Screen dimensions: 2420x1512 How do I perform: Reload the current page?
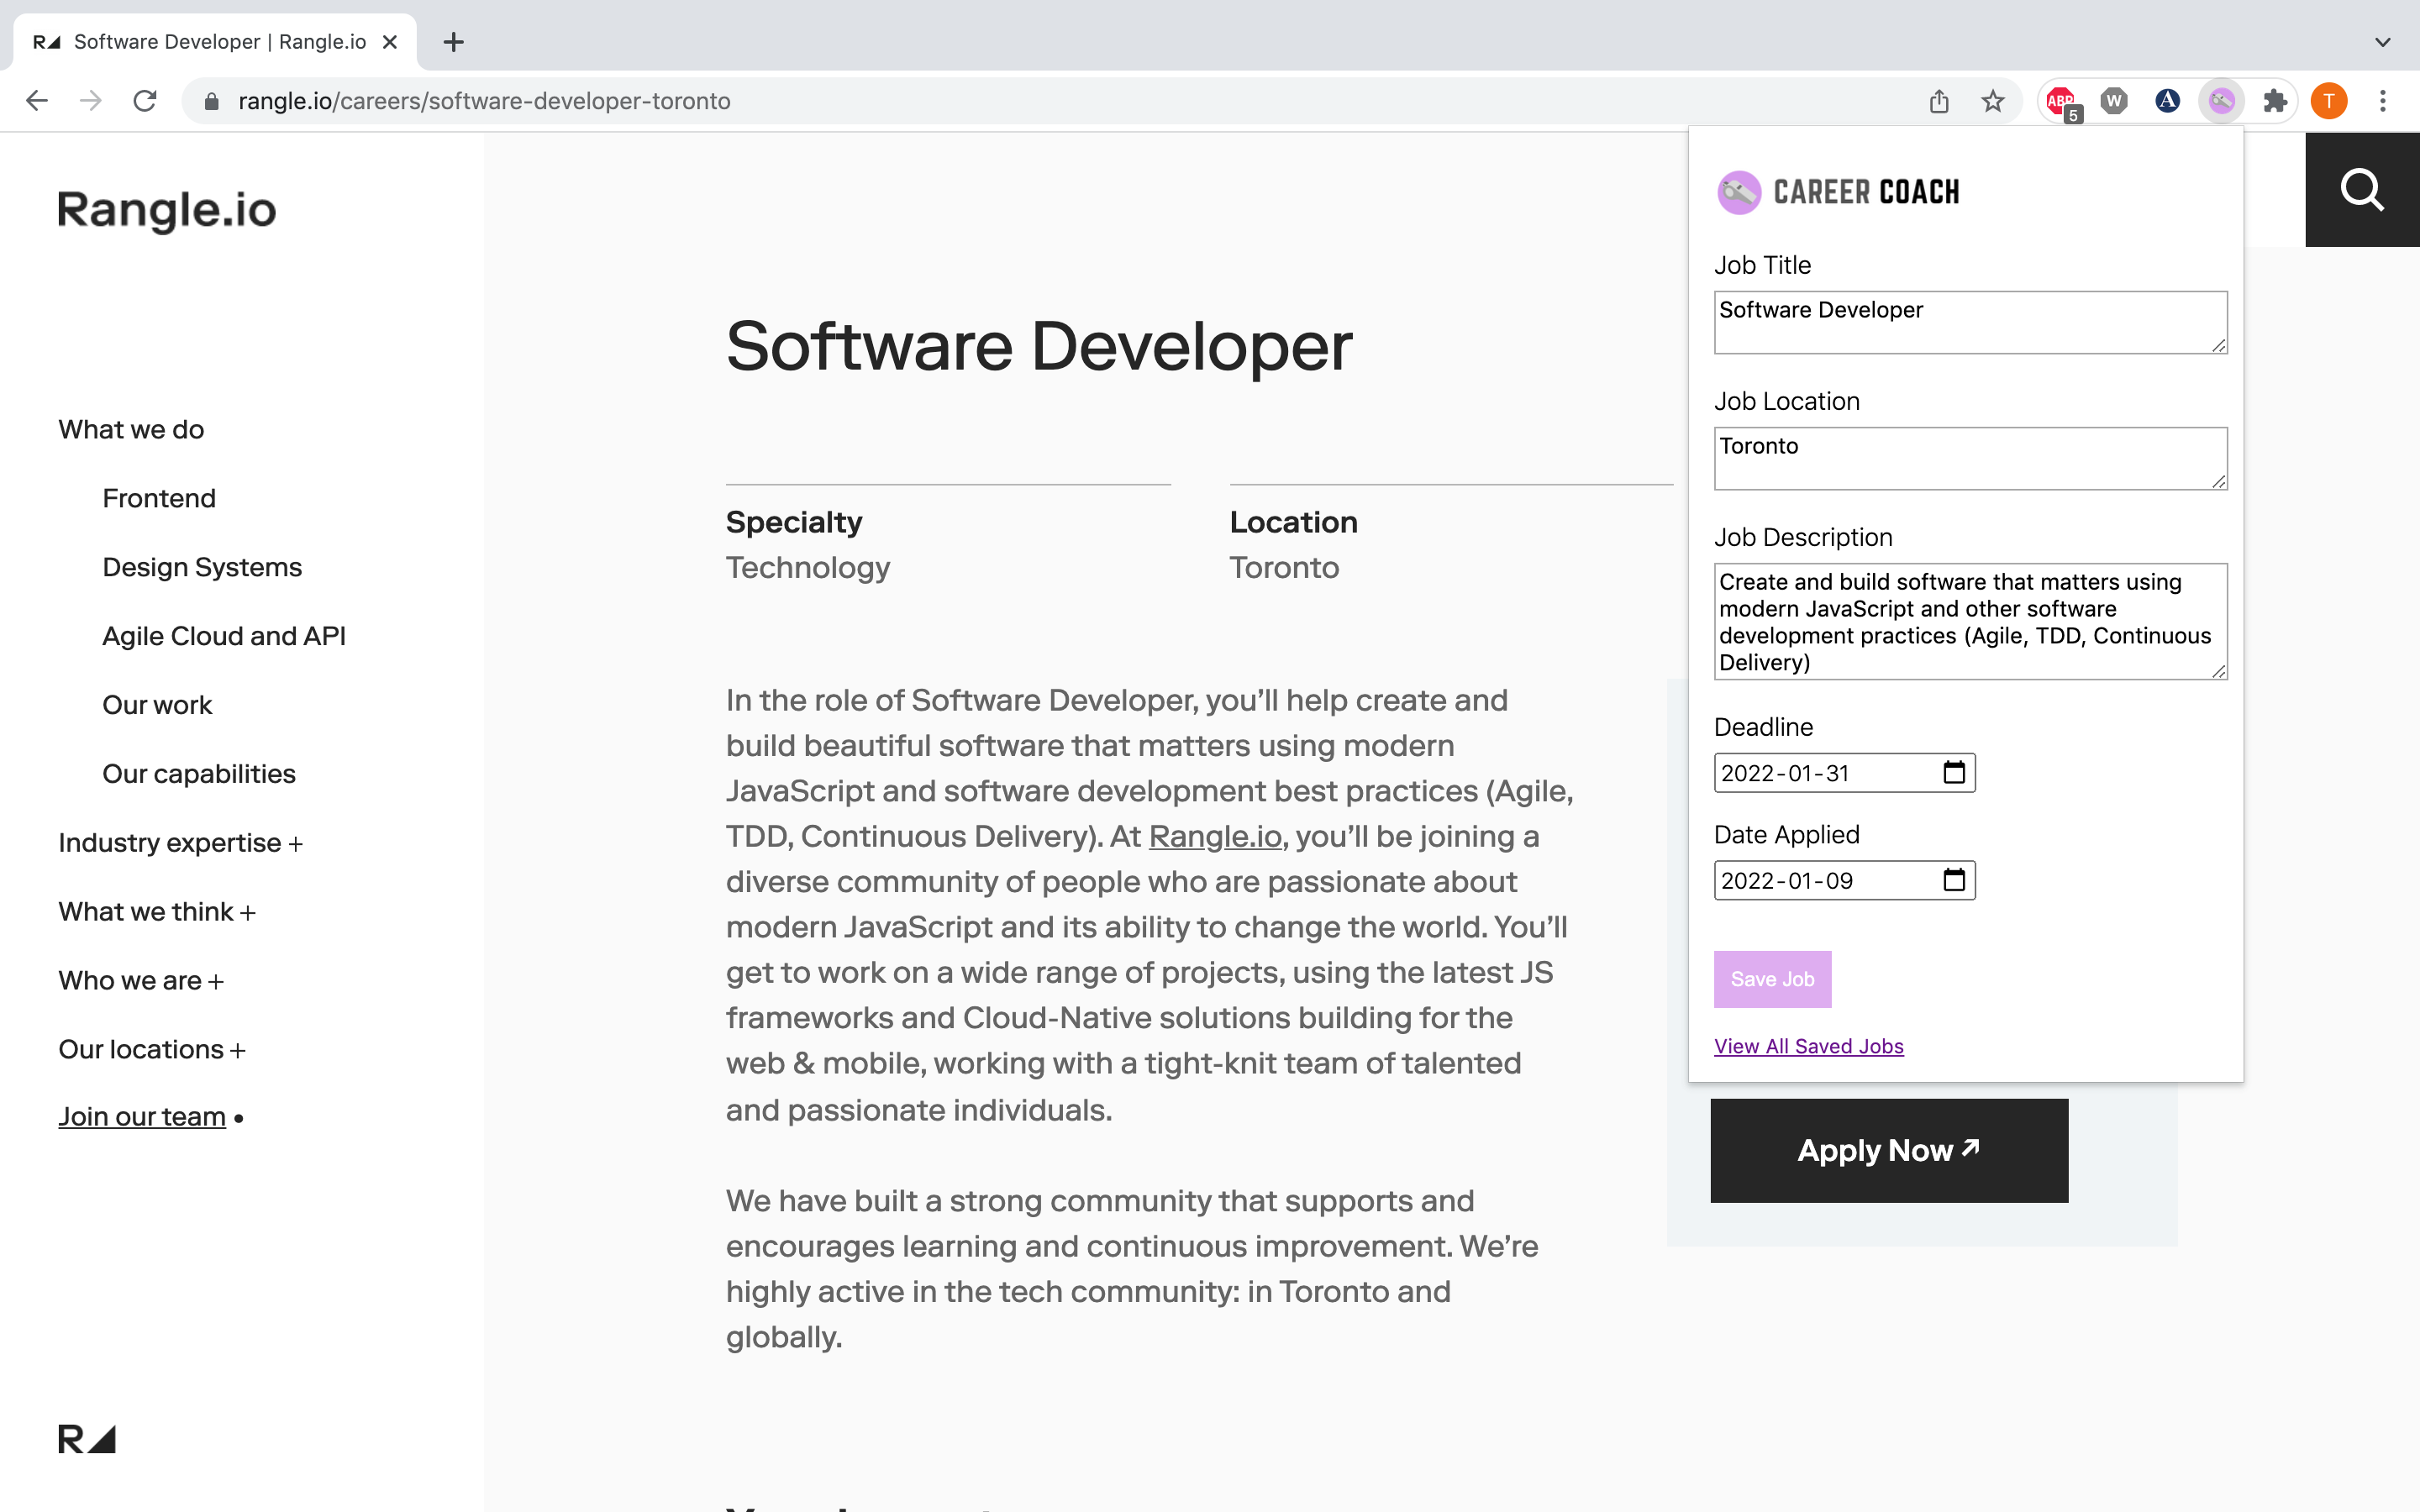tap(145, 100)
